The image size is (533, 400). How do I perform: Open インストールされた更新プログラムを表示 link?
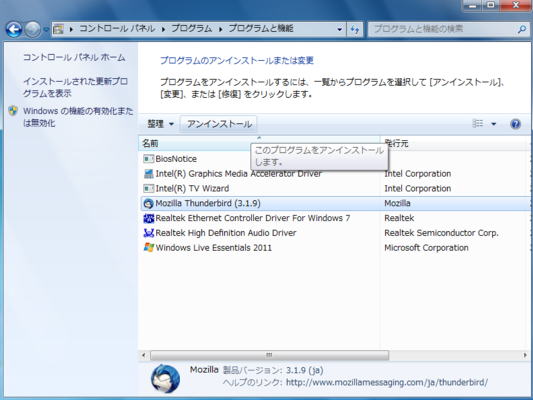[x=75, y=87]
